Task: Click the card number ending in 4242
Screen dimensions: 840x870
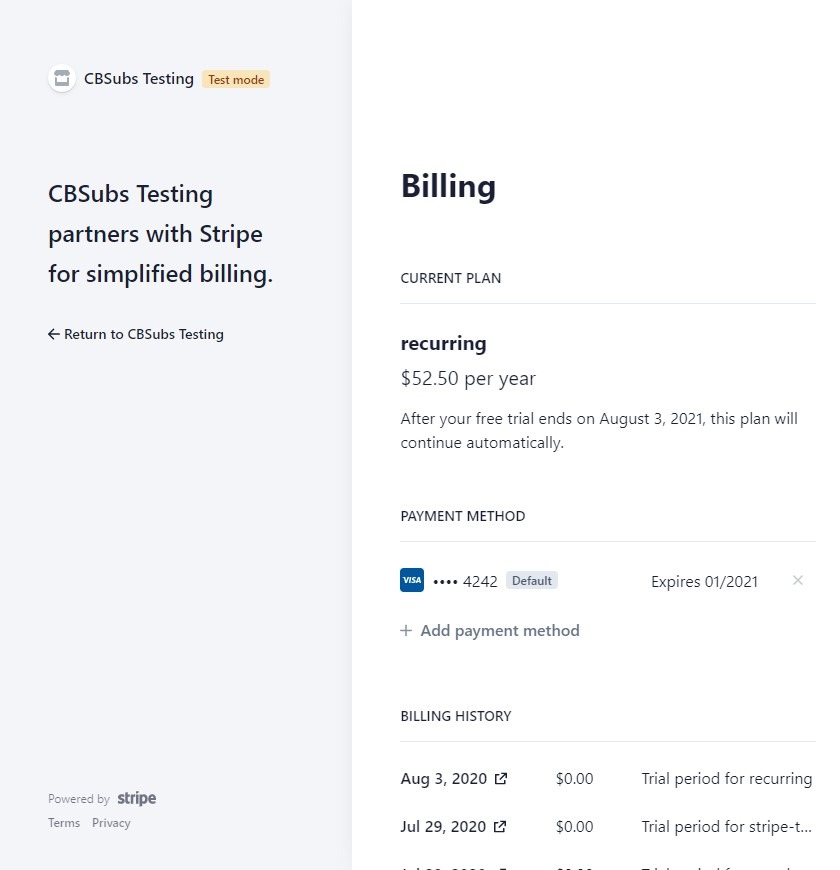Action: (465, 581)
